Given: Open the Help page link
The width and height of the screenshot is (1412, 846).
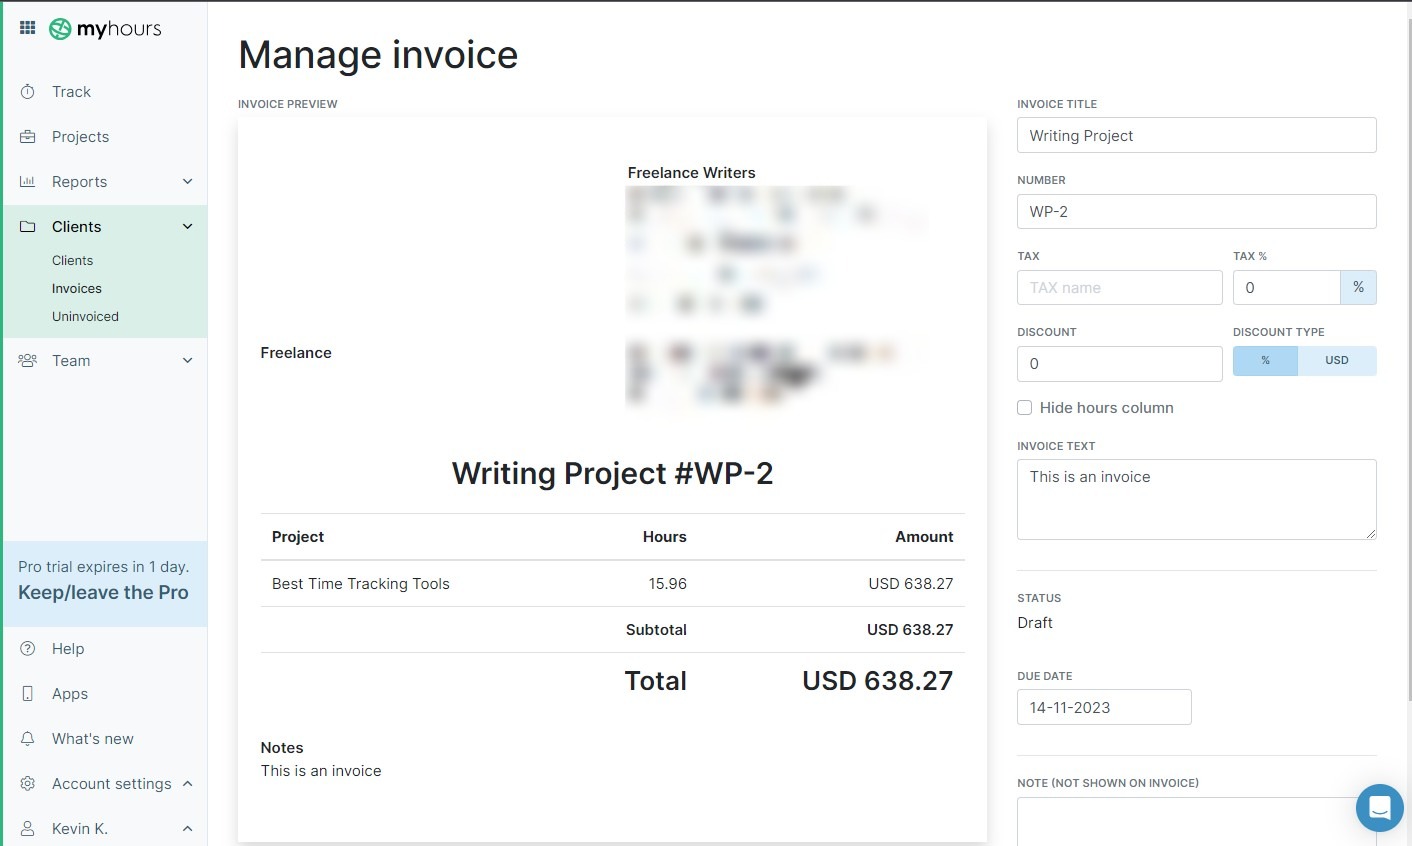Looking at the screenshot, I should [x=68, y=649].
